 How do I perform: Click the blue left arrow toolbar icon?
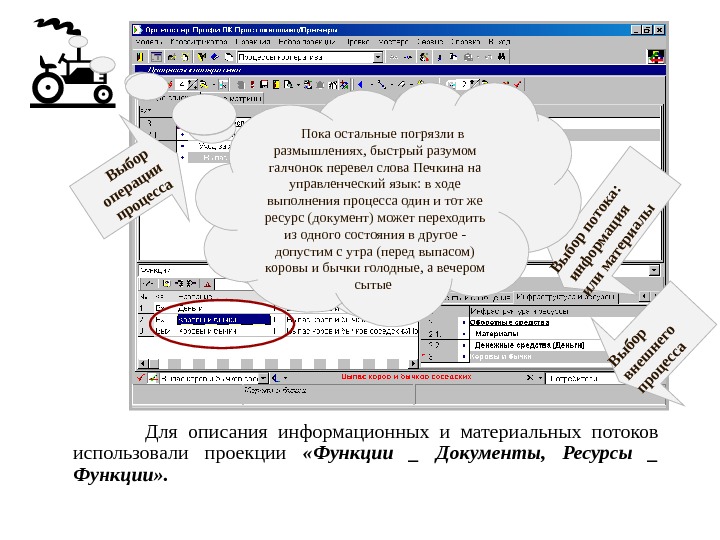click(x=360, y=84)
